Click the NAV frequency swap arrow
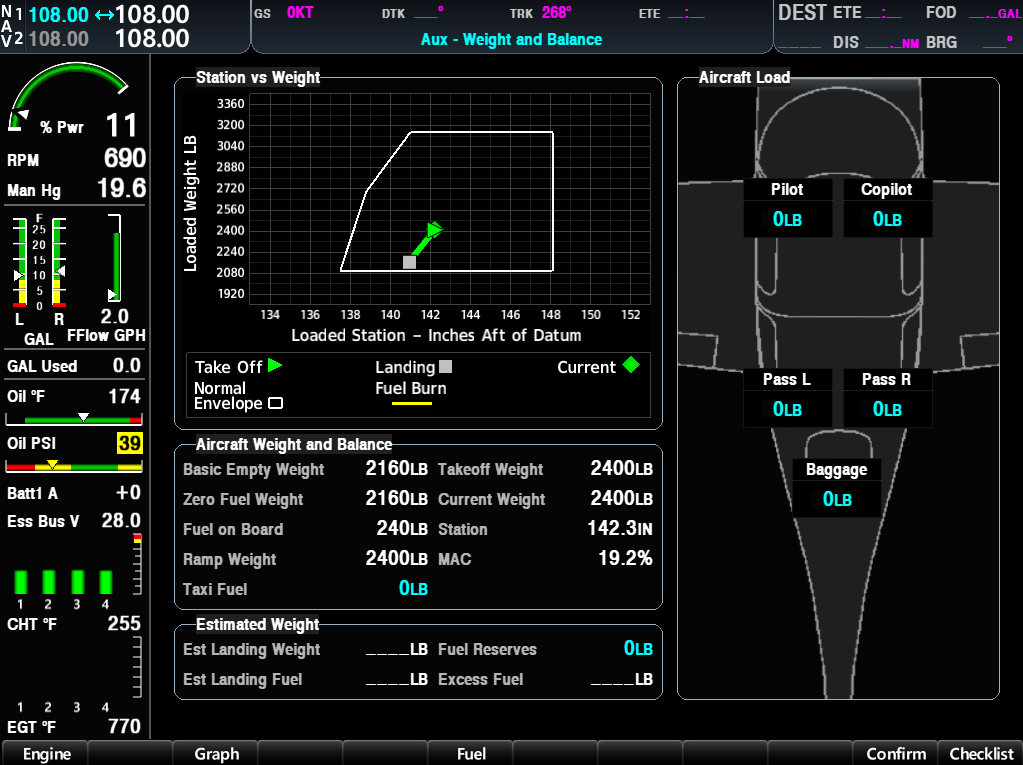 click(104, 15)
